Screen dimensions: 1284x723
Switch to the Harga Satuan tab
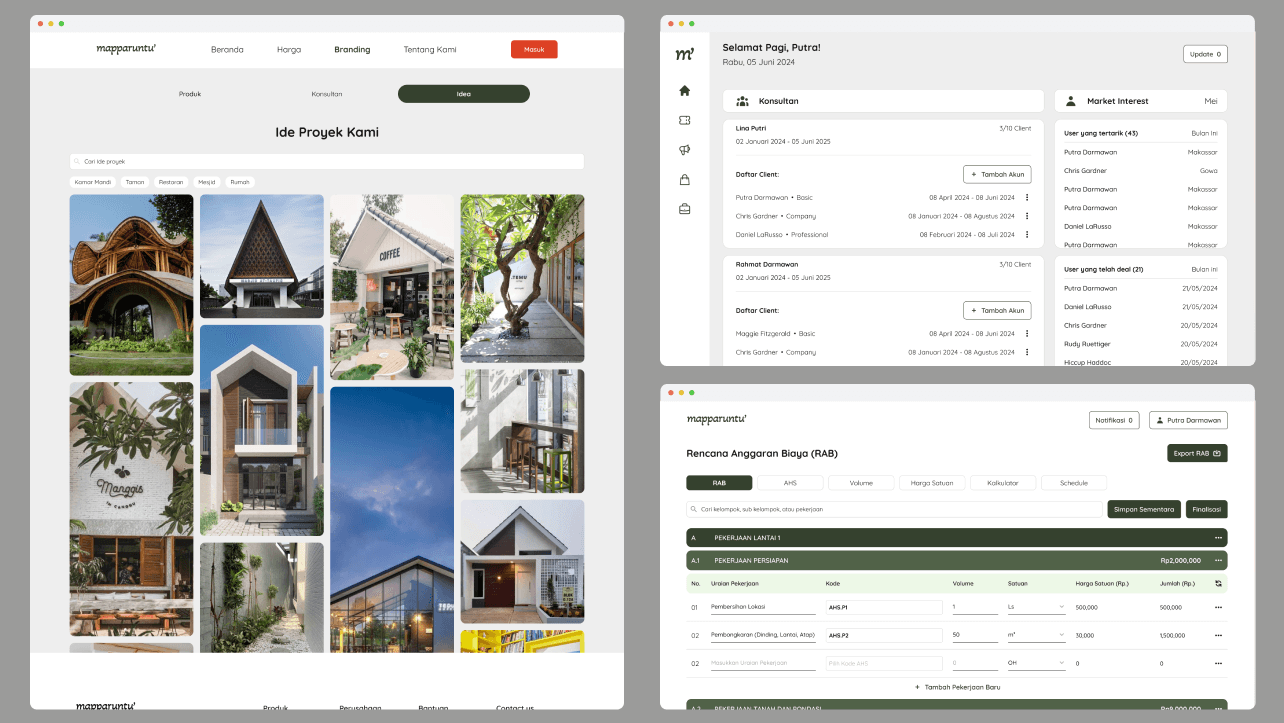point(932,483)
